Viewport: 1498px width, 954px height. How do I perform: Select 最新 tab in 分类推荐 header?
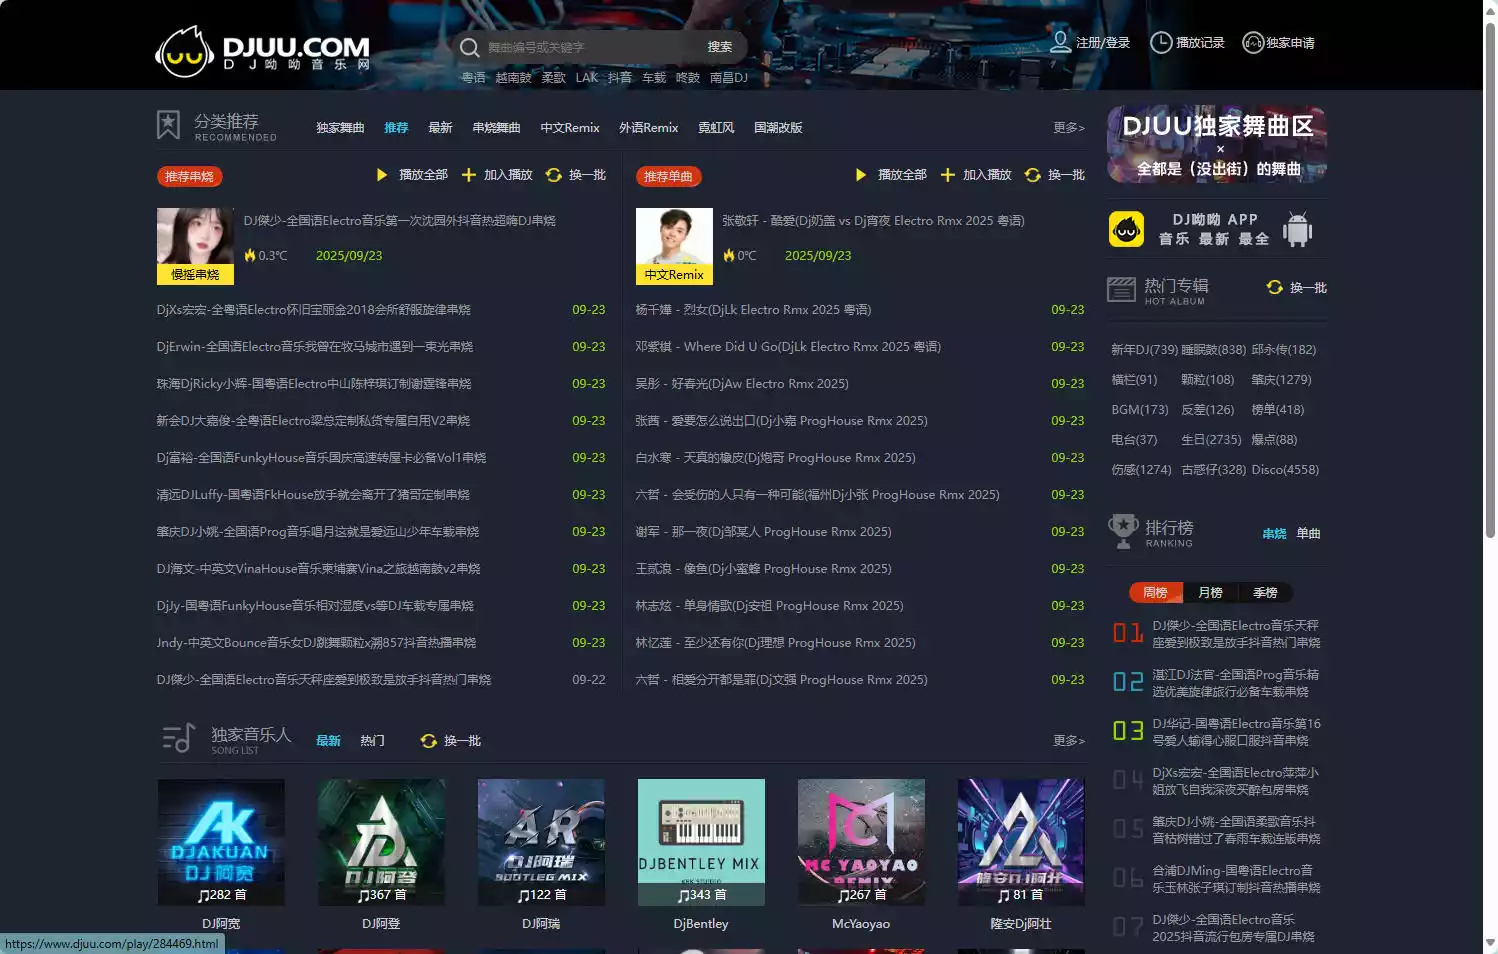click(440, 128)
